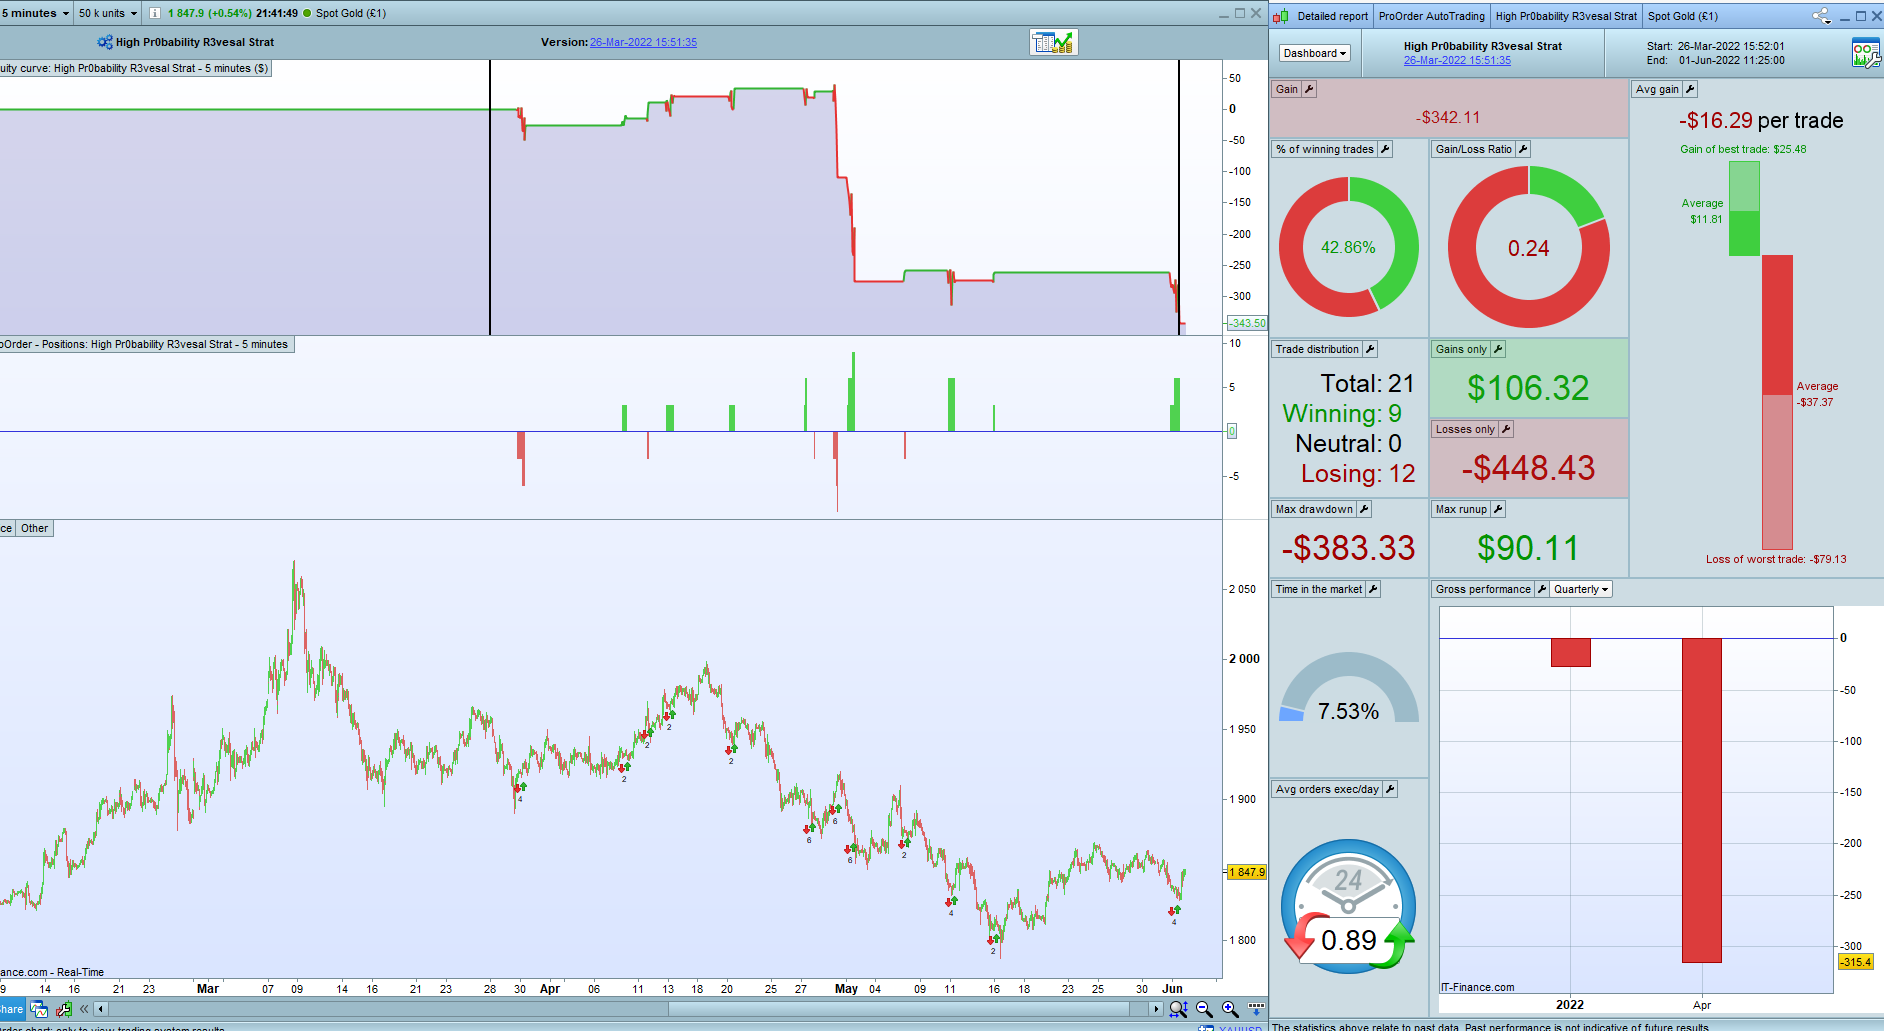Open the chart options ruler icon

(x=1256, y=1007)
